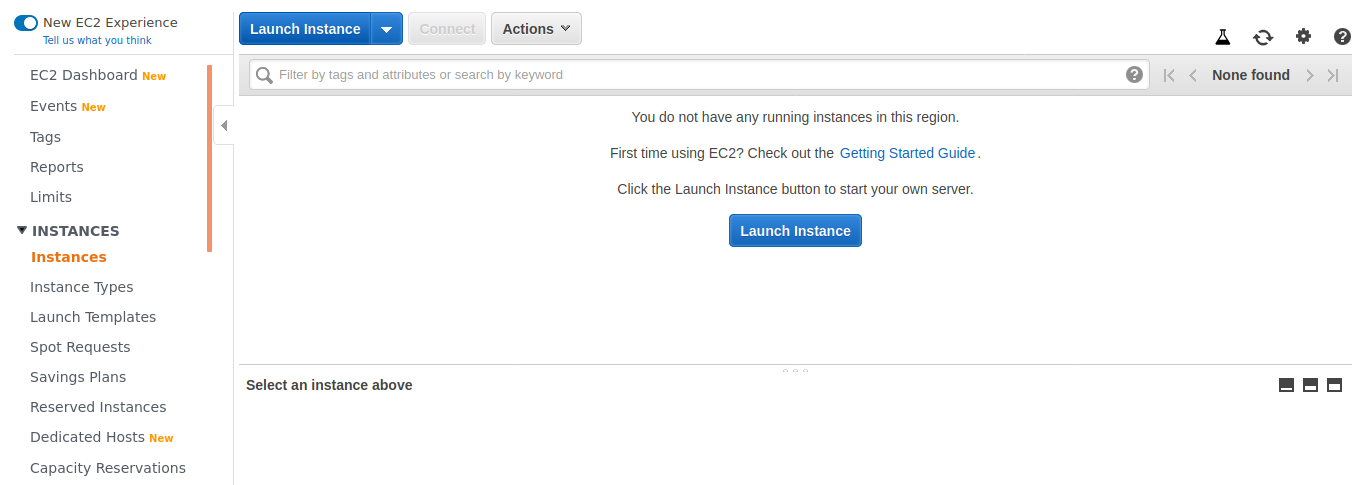This screenshot has width=1365, height=485.
Task: Open Reports in sidebar
Action: click(x=57, y=167)
